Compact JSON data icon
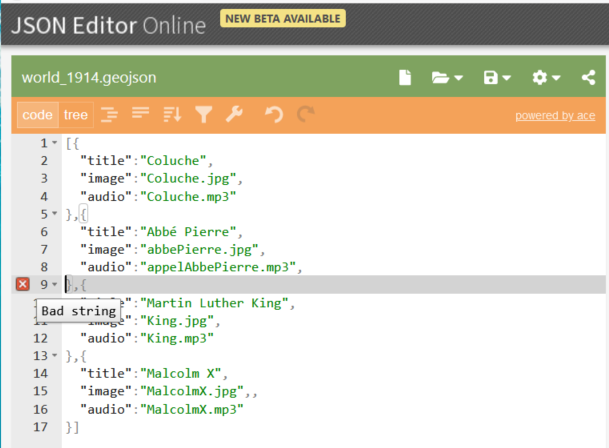 (x=140, y=114)
